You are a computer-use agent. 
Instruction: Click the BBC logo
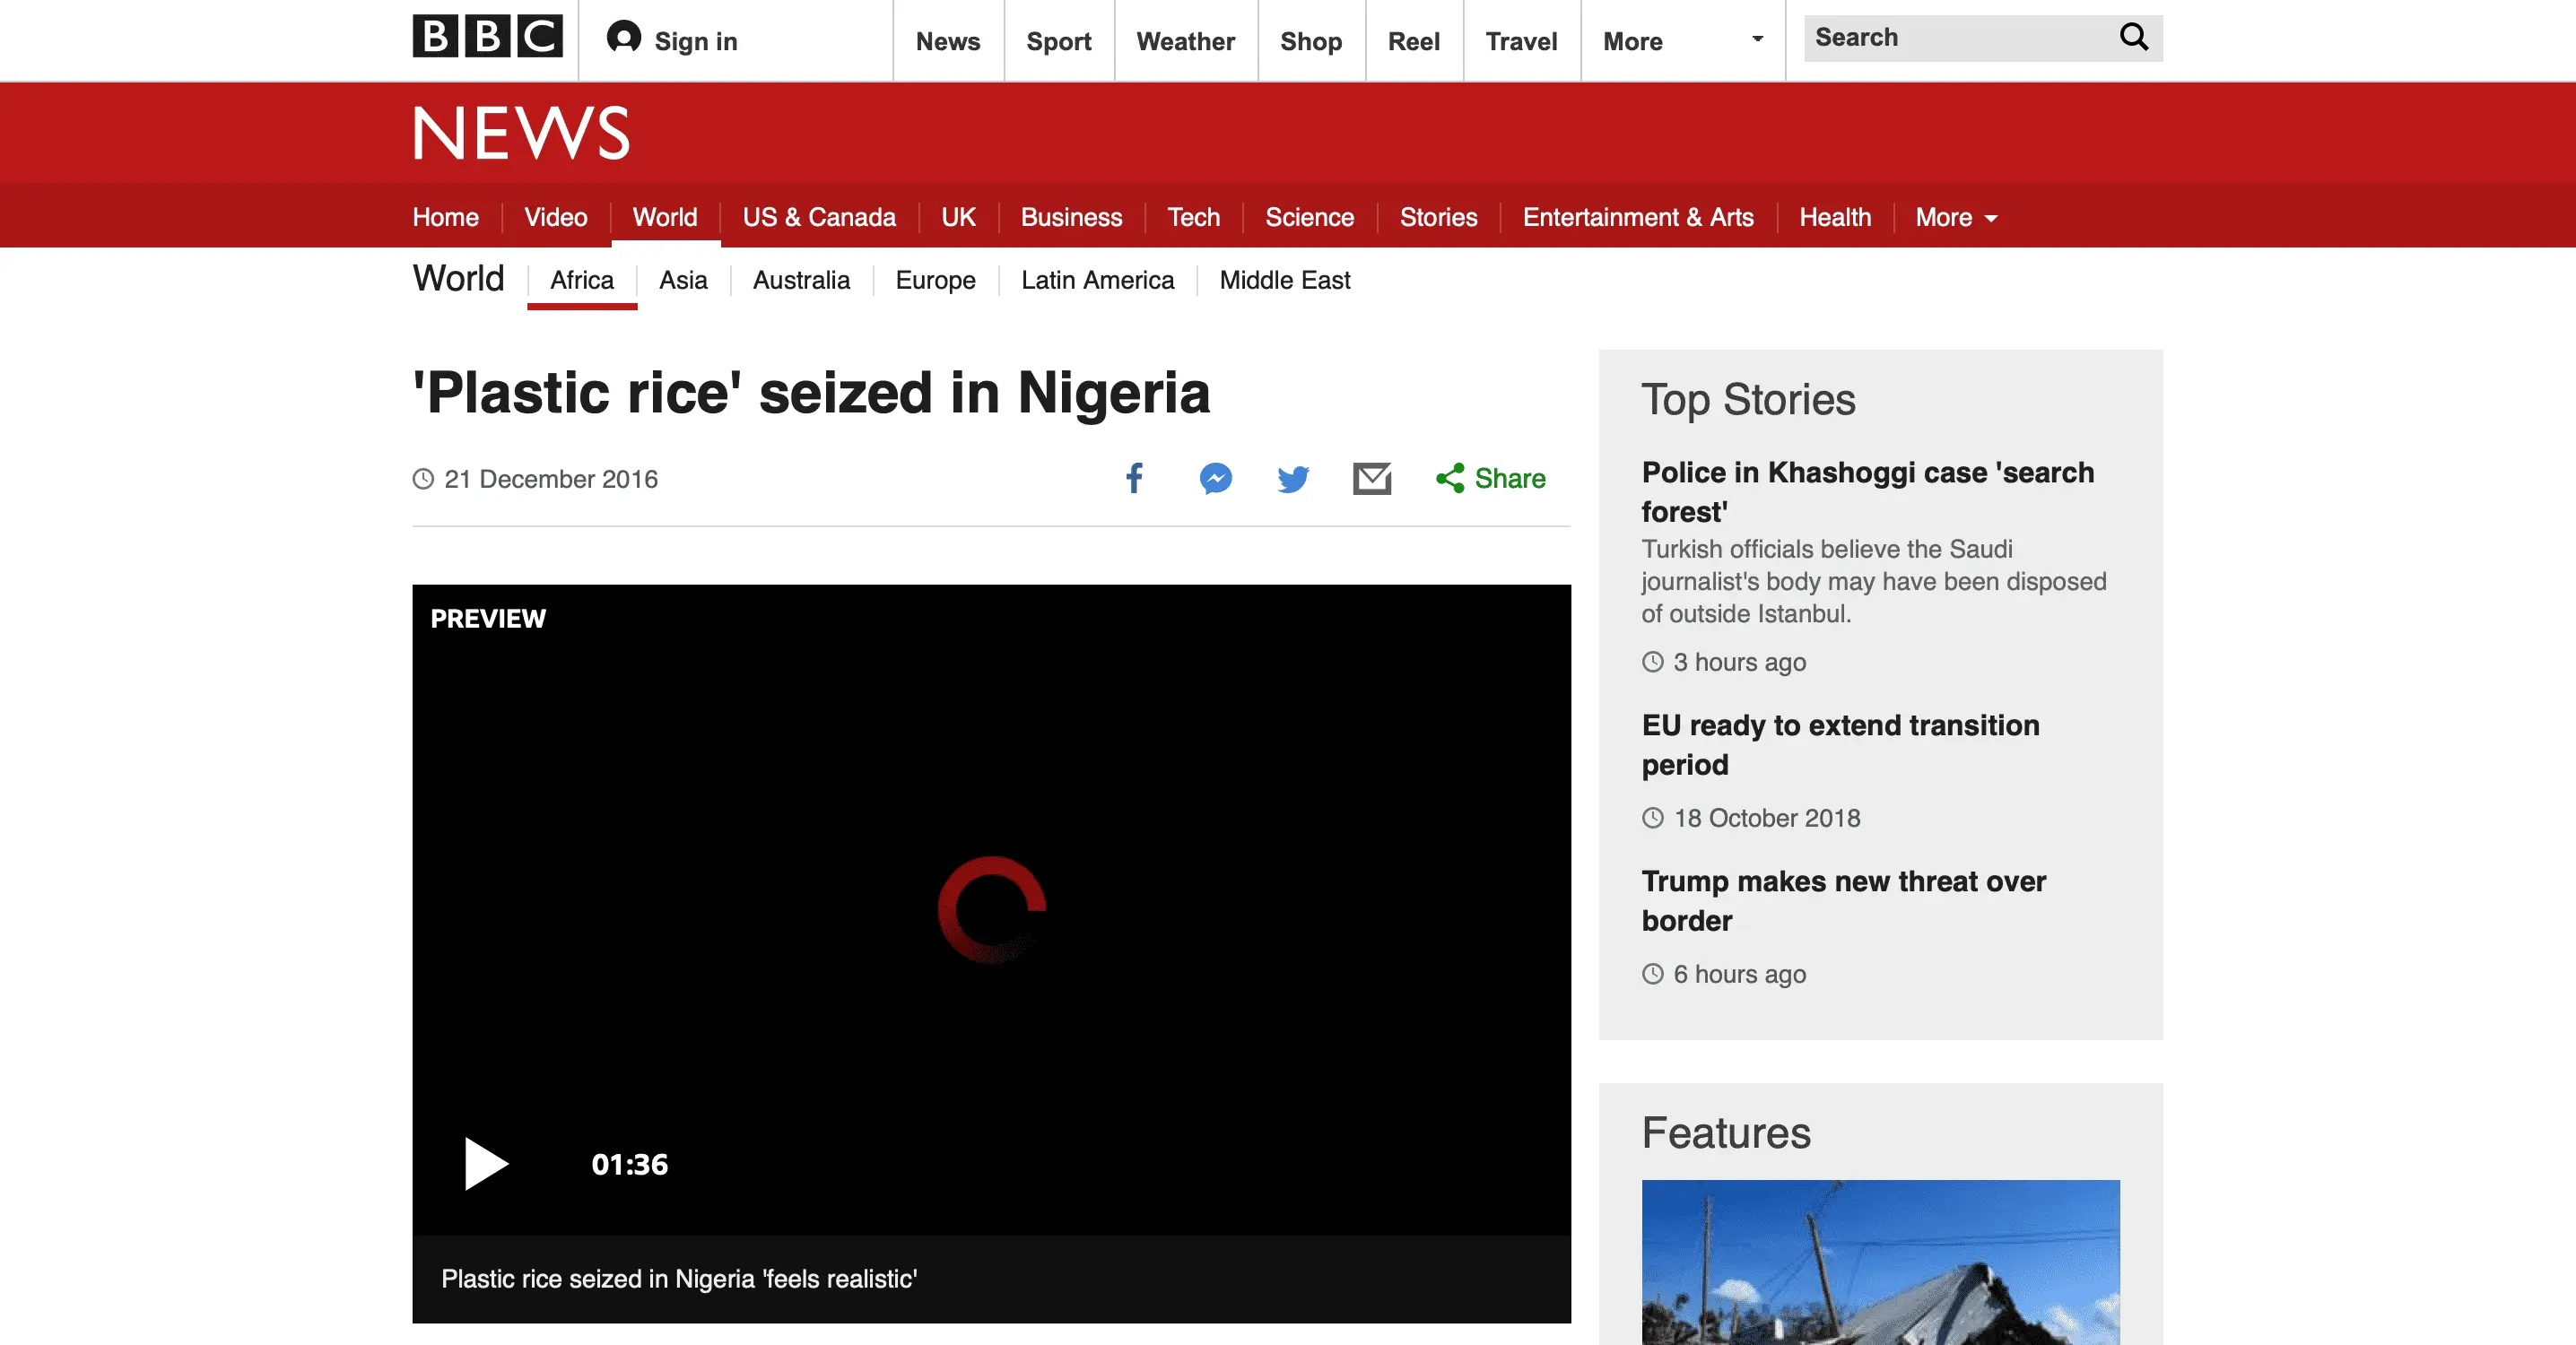click(x=487, y=37)
